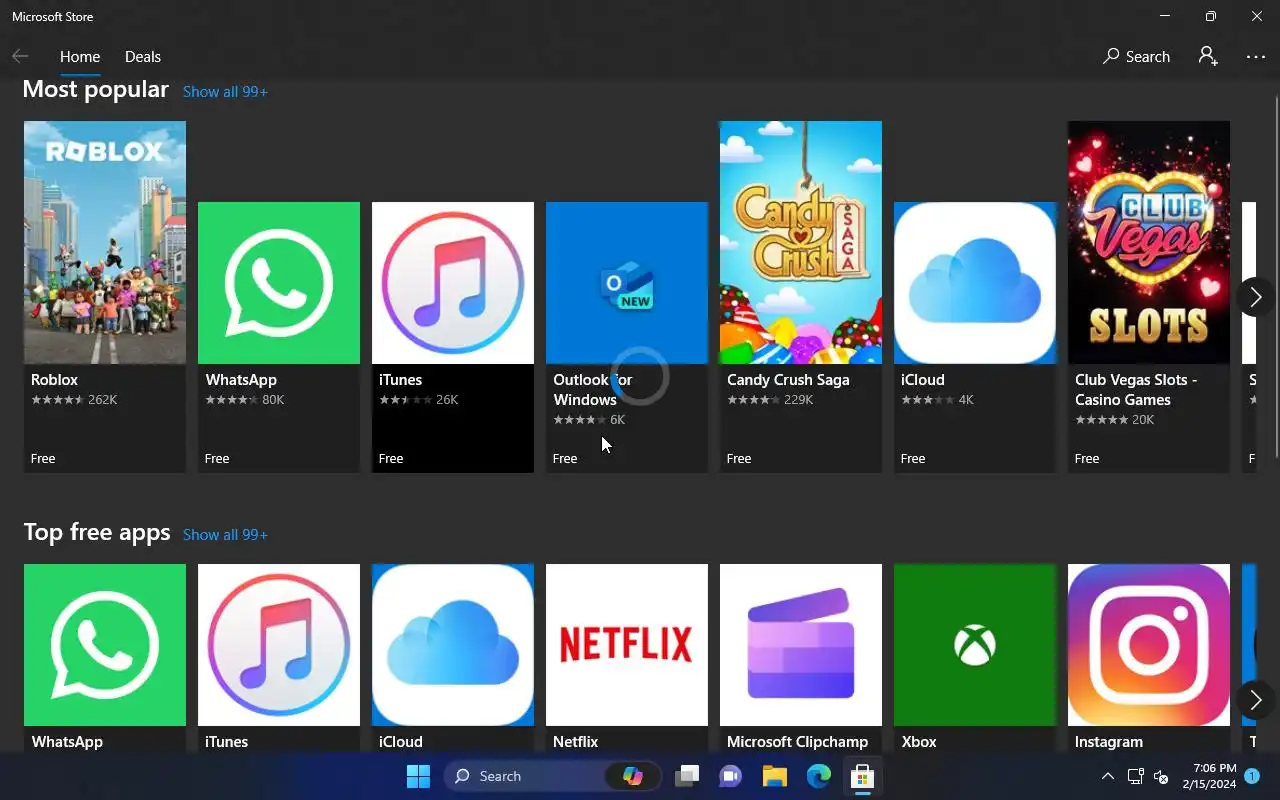The height and width of the screenshot is (800, 1280).
Task: Open the Netflix app icon
Action: [627, 645]
